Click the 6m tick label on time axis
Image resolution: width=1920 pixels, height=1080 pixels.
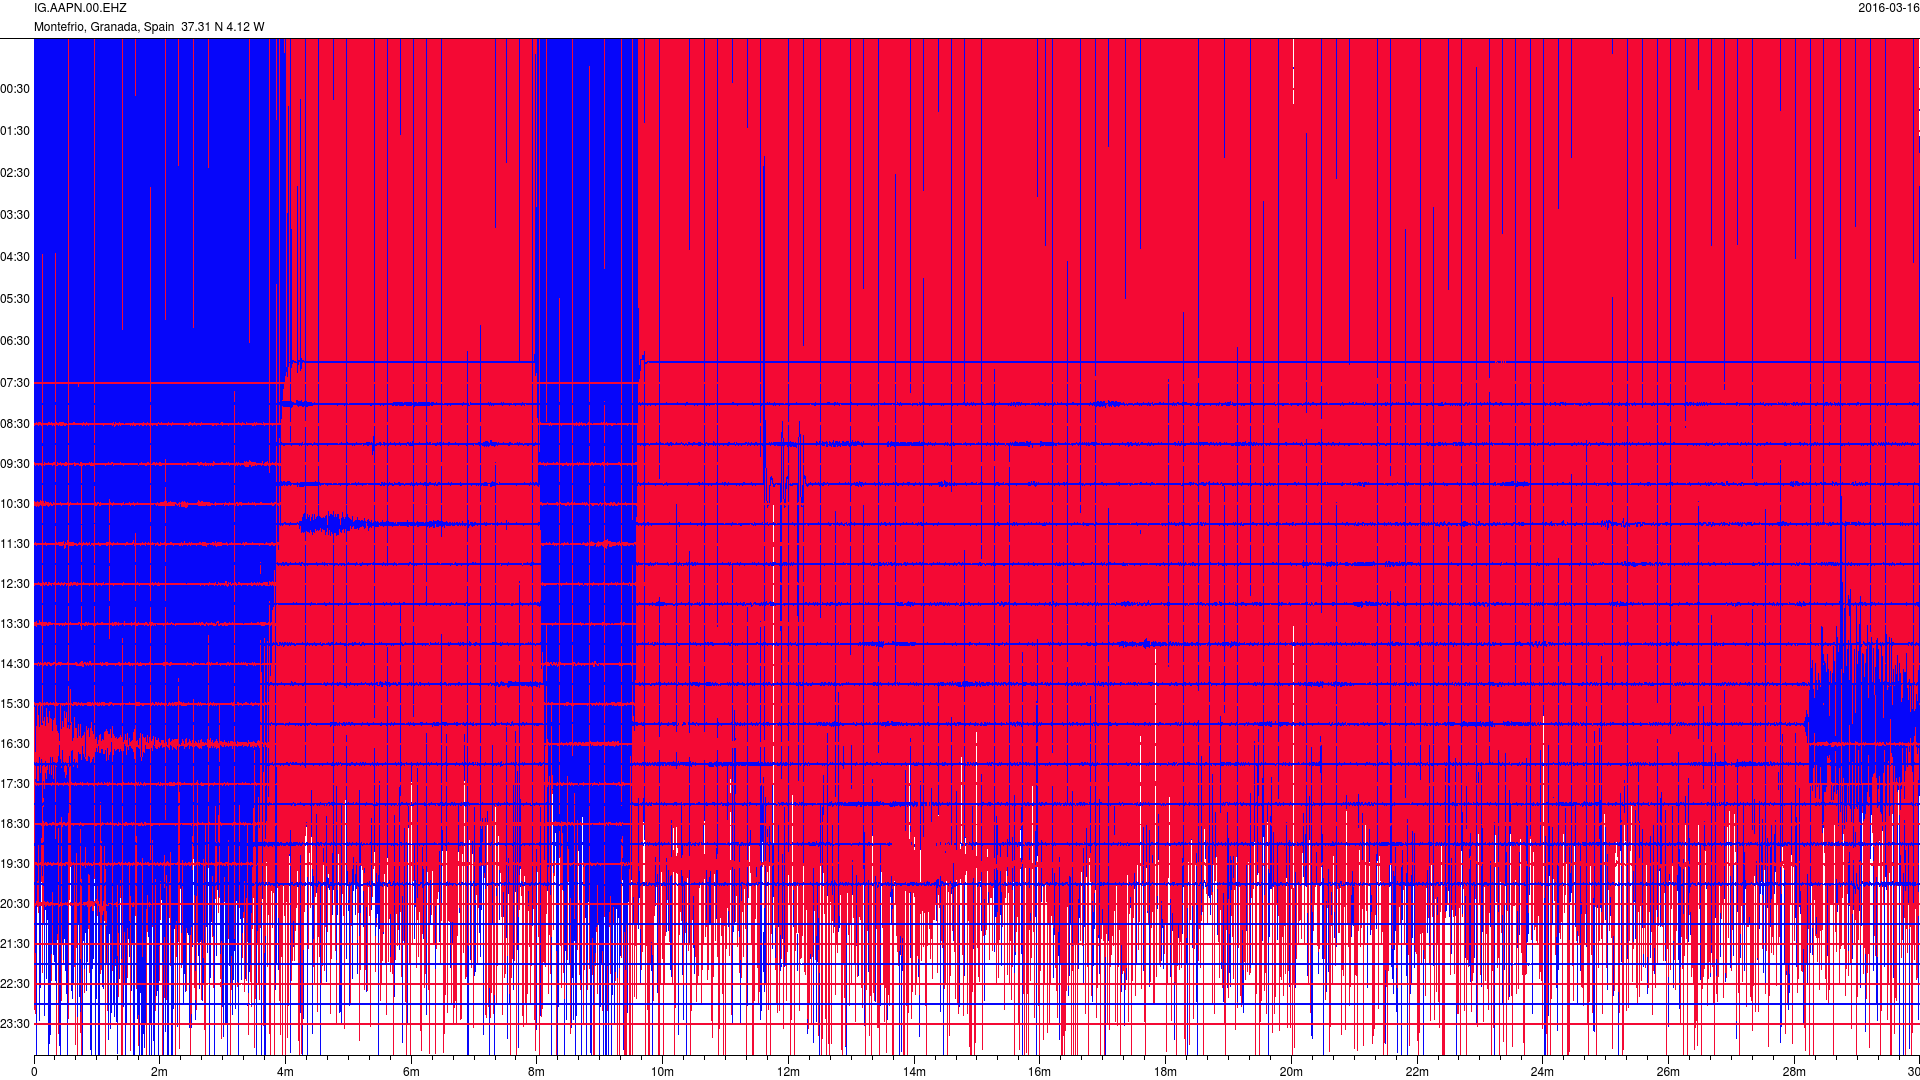(411, 1072)
